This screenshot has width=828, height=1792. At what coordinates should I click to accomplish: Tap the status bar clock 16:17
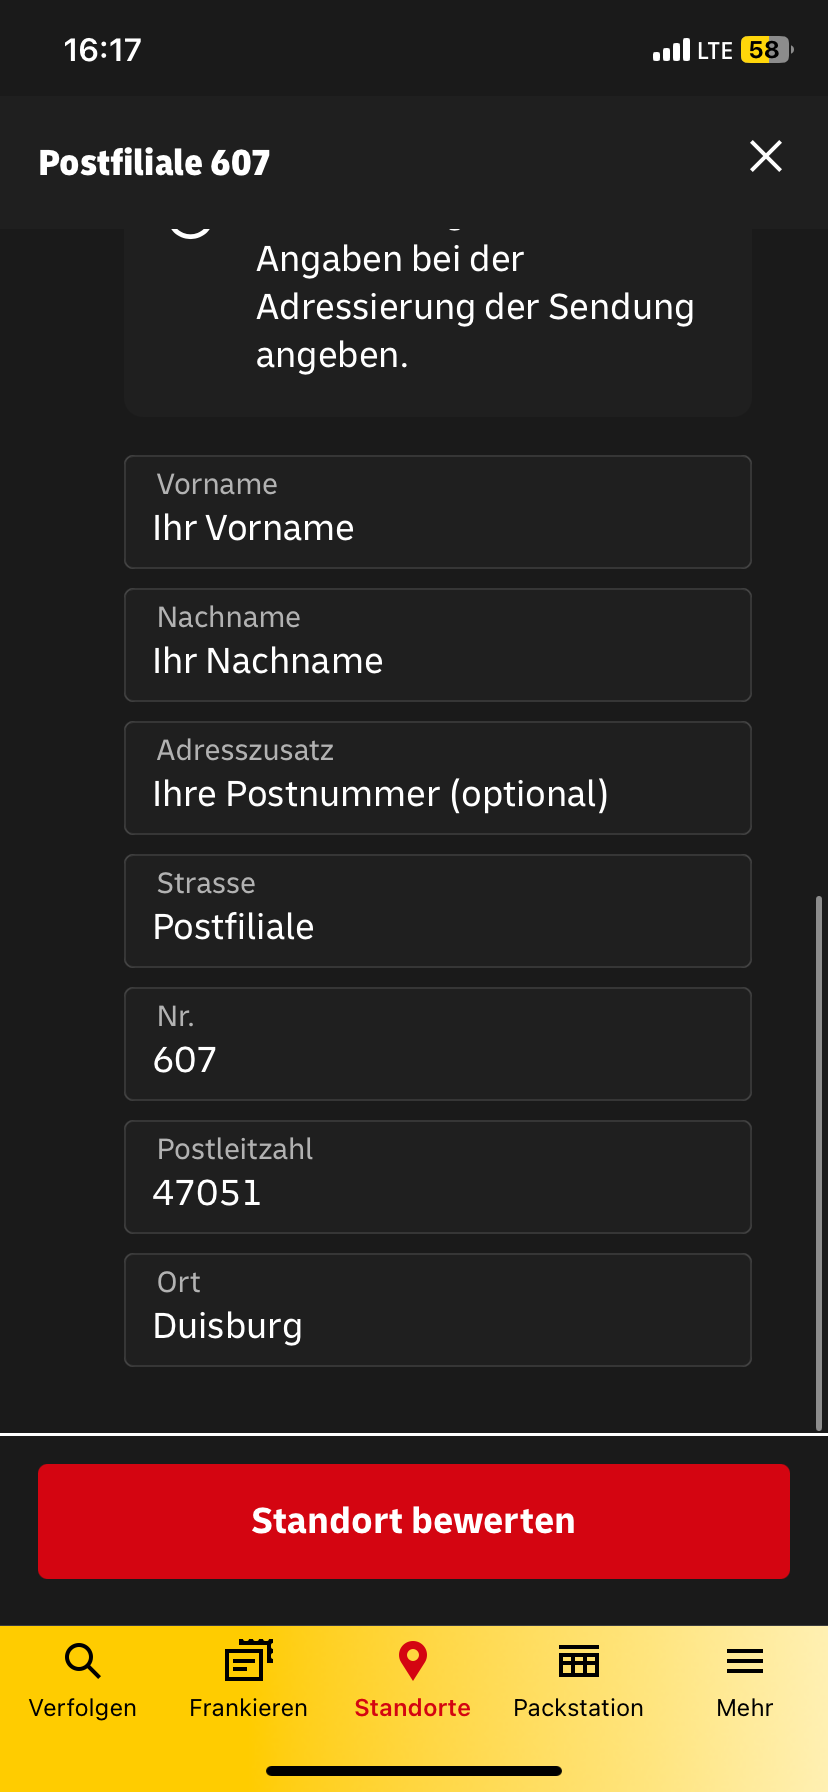tap(103, 50)
